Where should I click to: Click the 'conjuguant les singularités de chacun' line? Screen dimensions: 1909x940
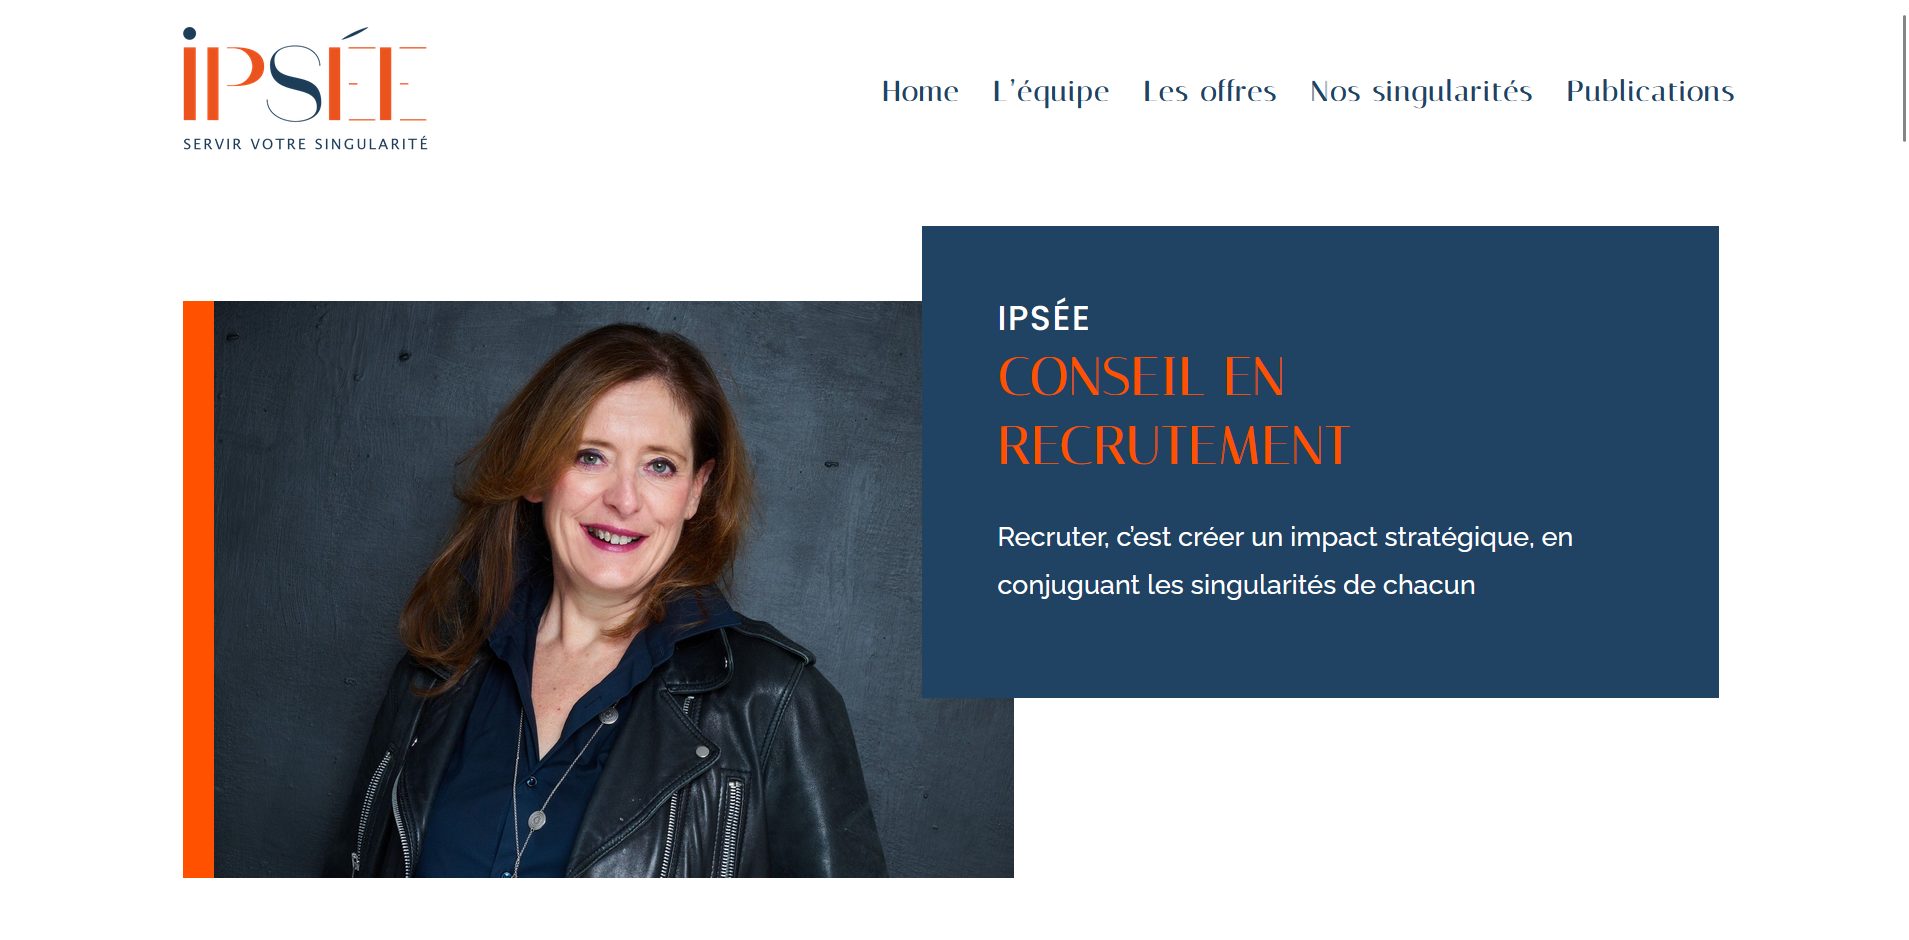point(1236,585)
